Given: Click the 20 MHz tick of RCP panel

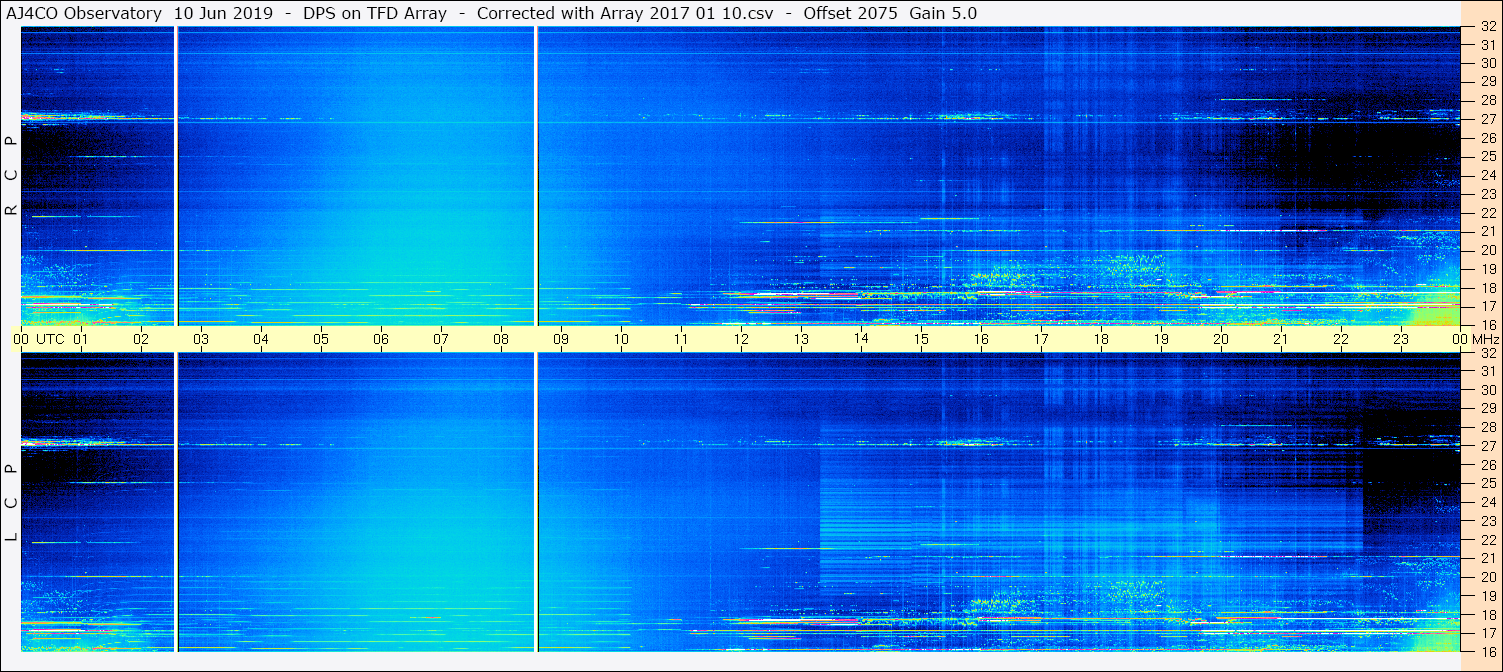Looking at the screenshot, I should tap(1487, 249).
